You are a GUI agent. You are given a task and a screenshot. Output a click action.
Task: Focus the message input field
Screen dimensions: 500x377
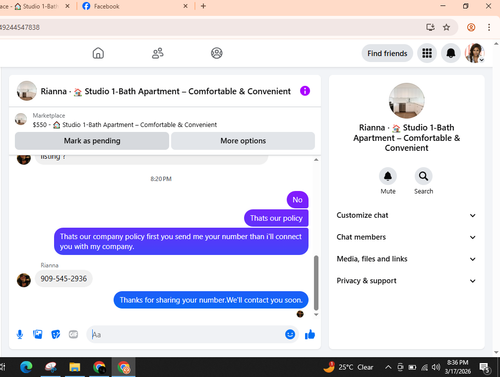[x=187, y=334]
